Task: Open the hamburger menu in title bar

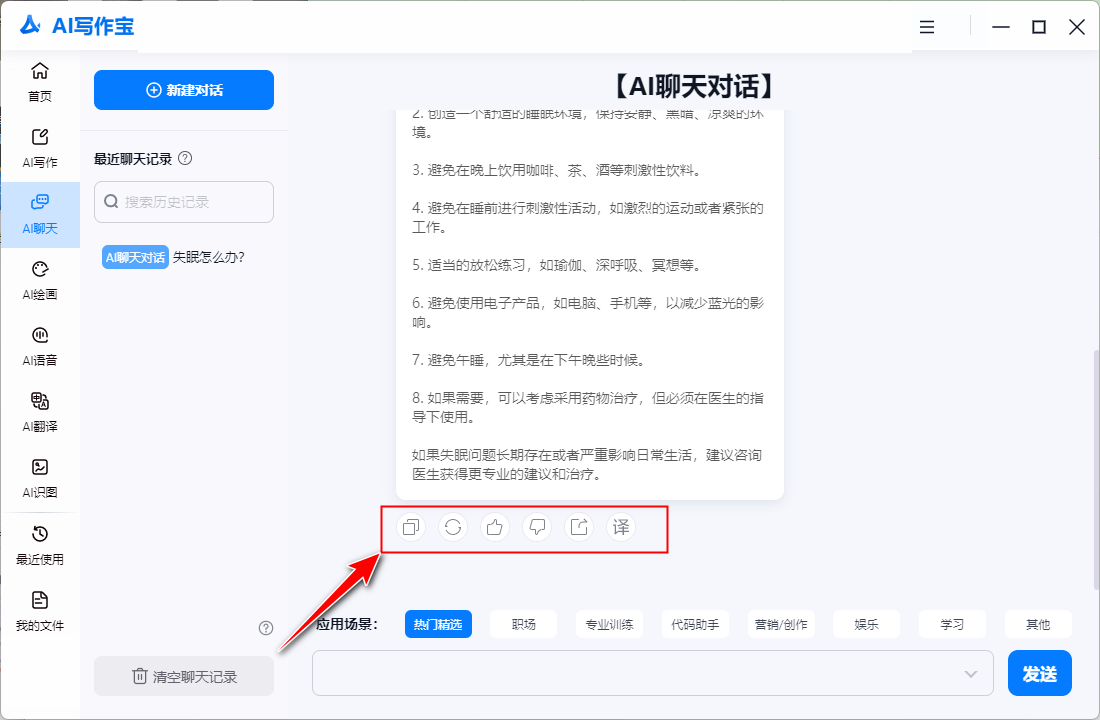Action: (x=927, y=27)
